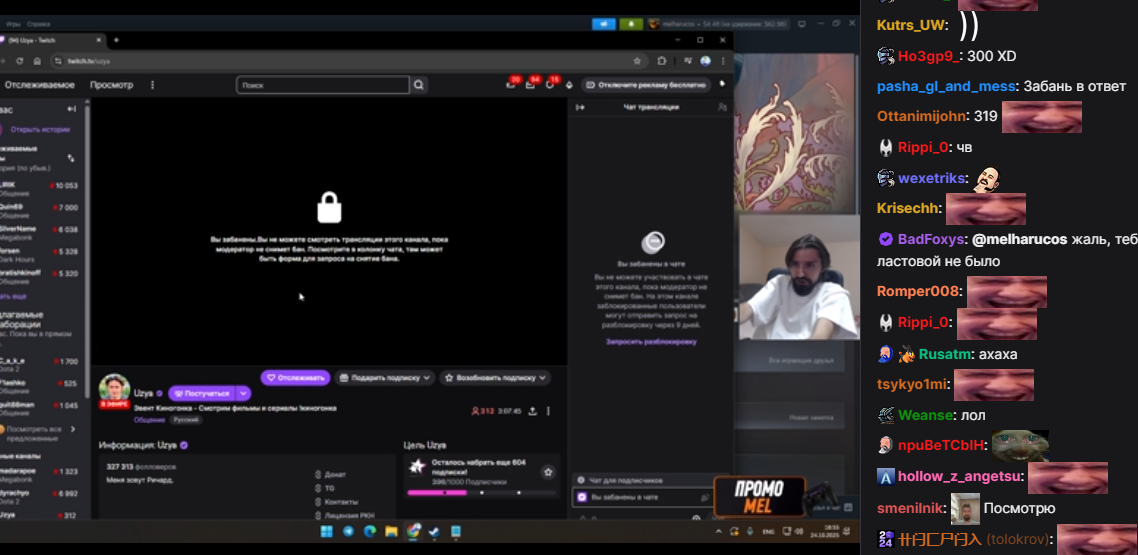Open the Windows Start menu
Image resolution: width=1138 pixels, height=555 pixels.
(327, 531)
